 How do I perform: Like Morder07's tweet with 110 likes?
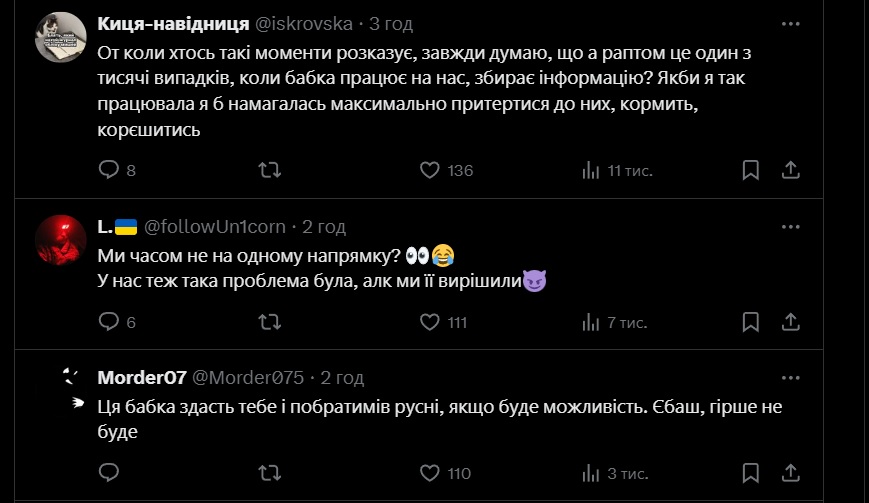point(430,472)
